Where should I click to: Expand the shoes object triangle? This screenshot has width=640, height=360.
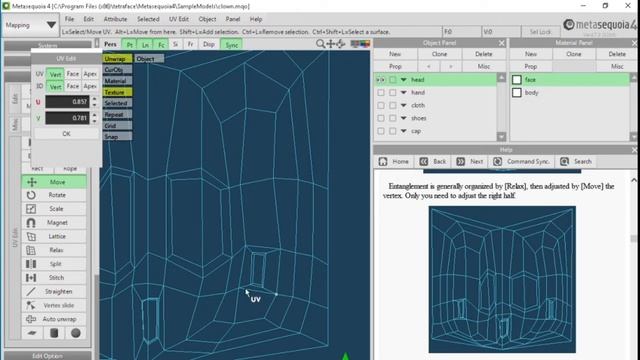click(404, 118)
